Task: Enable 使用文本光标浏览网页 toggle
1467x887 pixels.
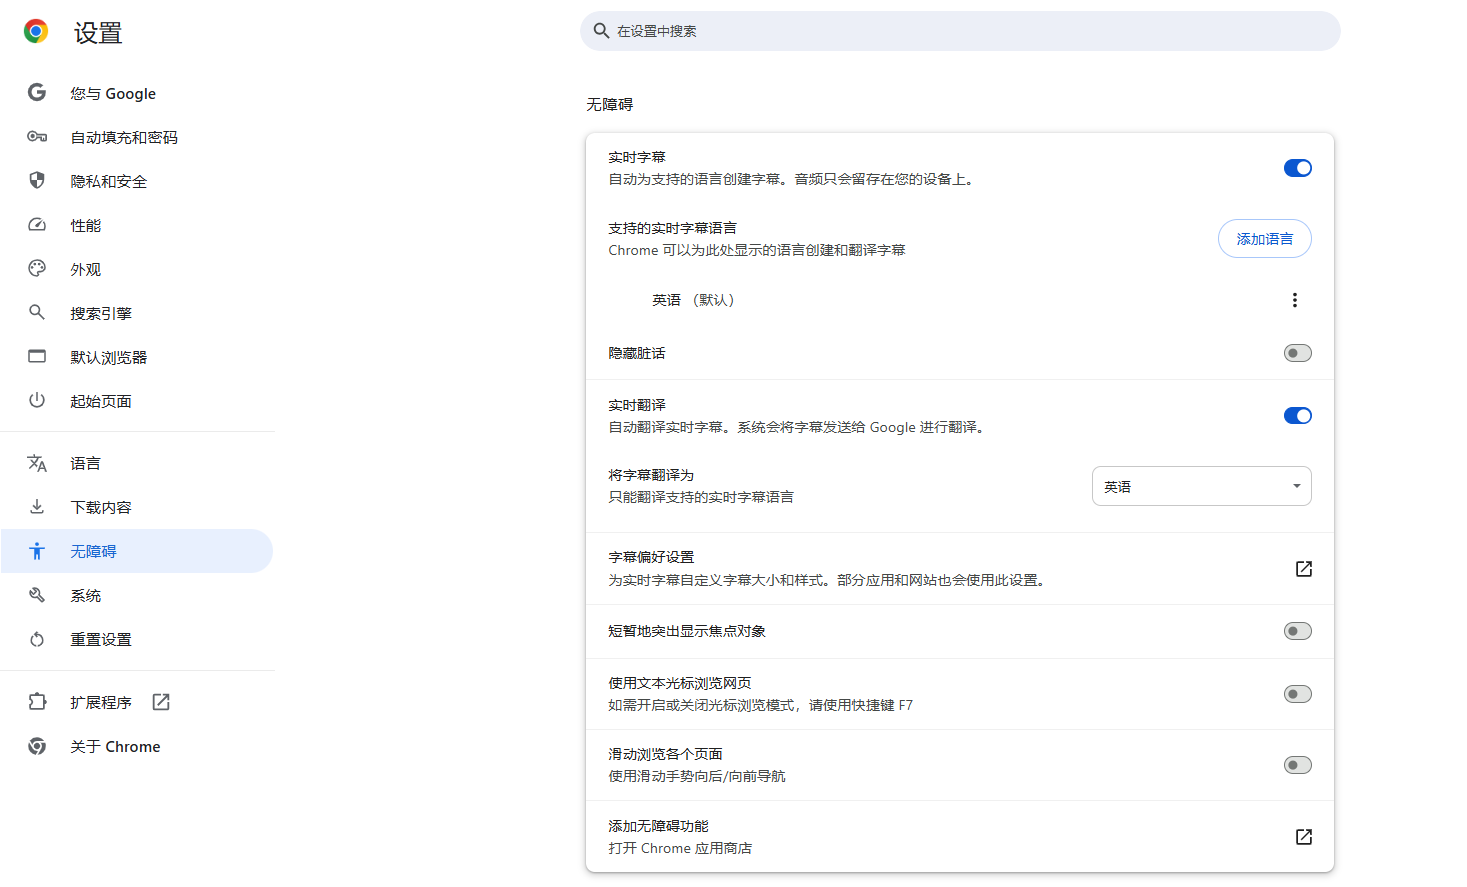Action: 1298,694
